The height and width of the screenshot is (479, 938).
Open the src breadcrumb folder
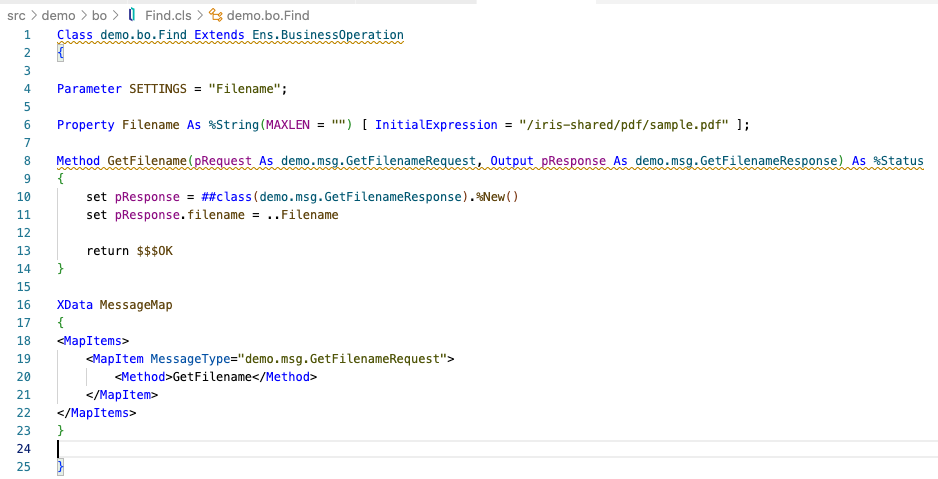[x=17, y=16]
